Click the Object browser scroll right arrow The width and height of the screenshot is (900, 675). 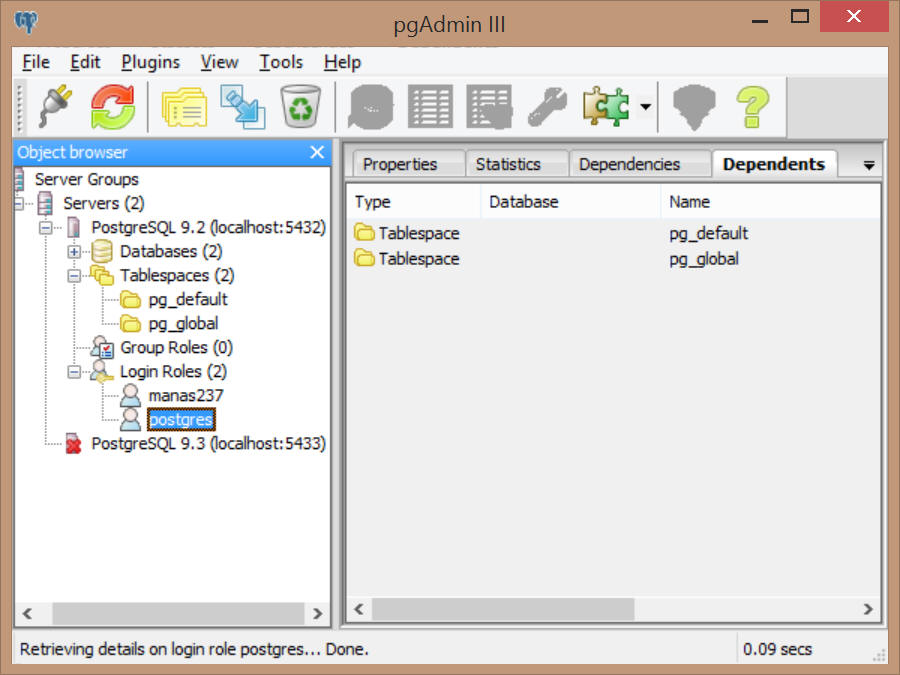pos(317,613)
